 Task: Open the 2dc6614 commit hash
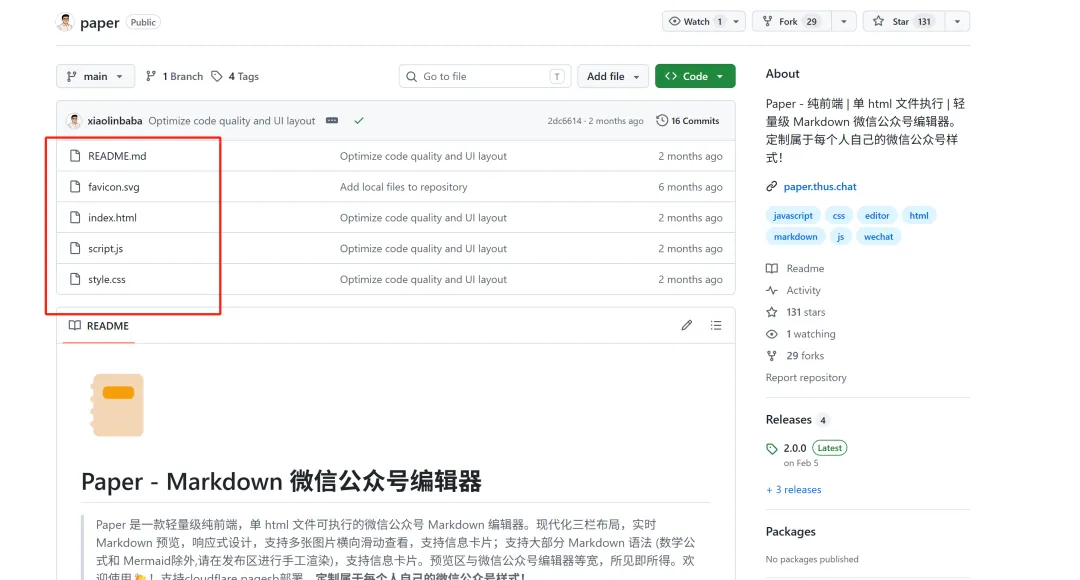(564, 121)
